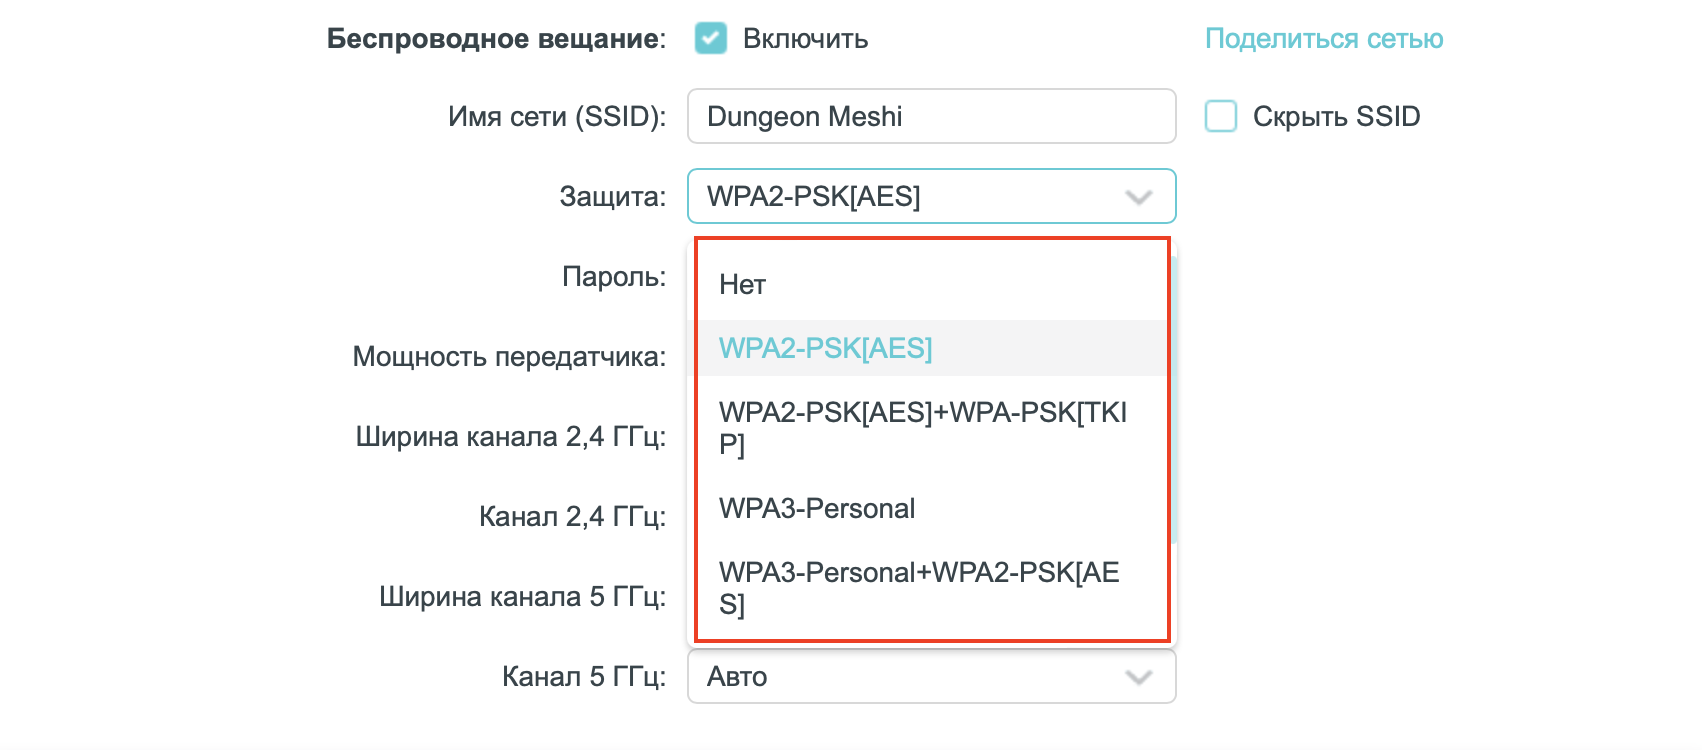
Task: Click the Пароль field label
Action: tap(613, 276)
